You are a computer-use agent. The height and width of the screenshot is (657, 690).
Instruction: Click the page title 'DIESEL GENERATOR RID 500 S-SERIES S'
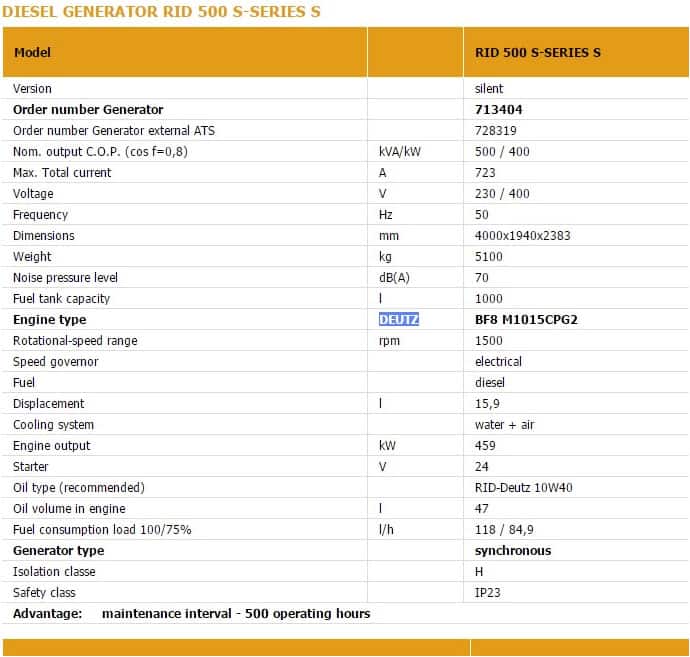coord(161,11)
